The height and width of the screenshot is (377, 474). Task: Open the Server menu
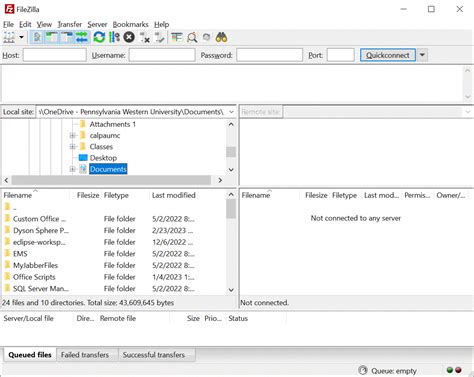tap(97, 24)
